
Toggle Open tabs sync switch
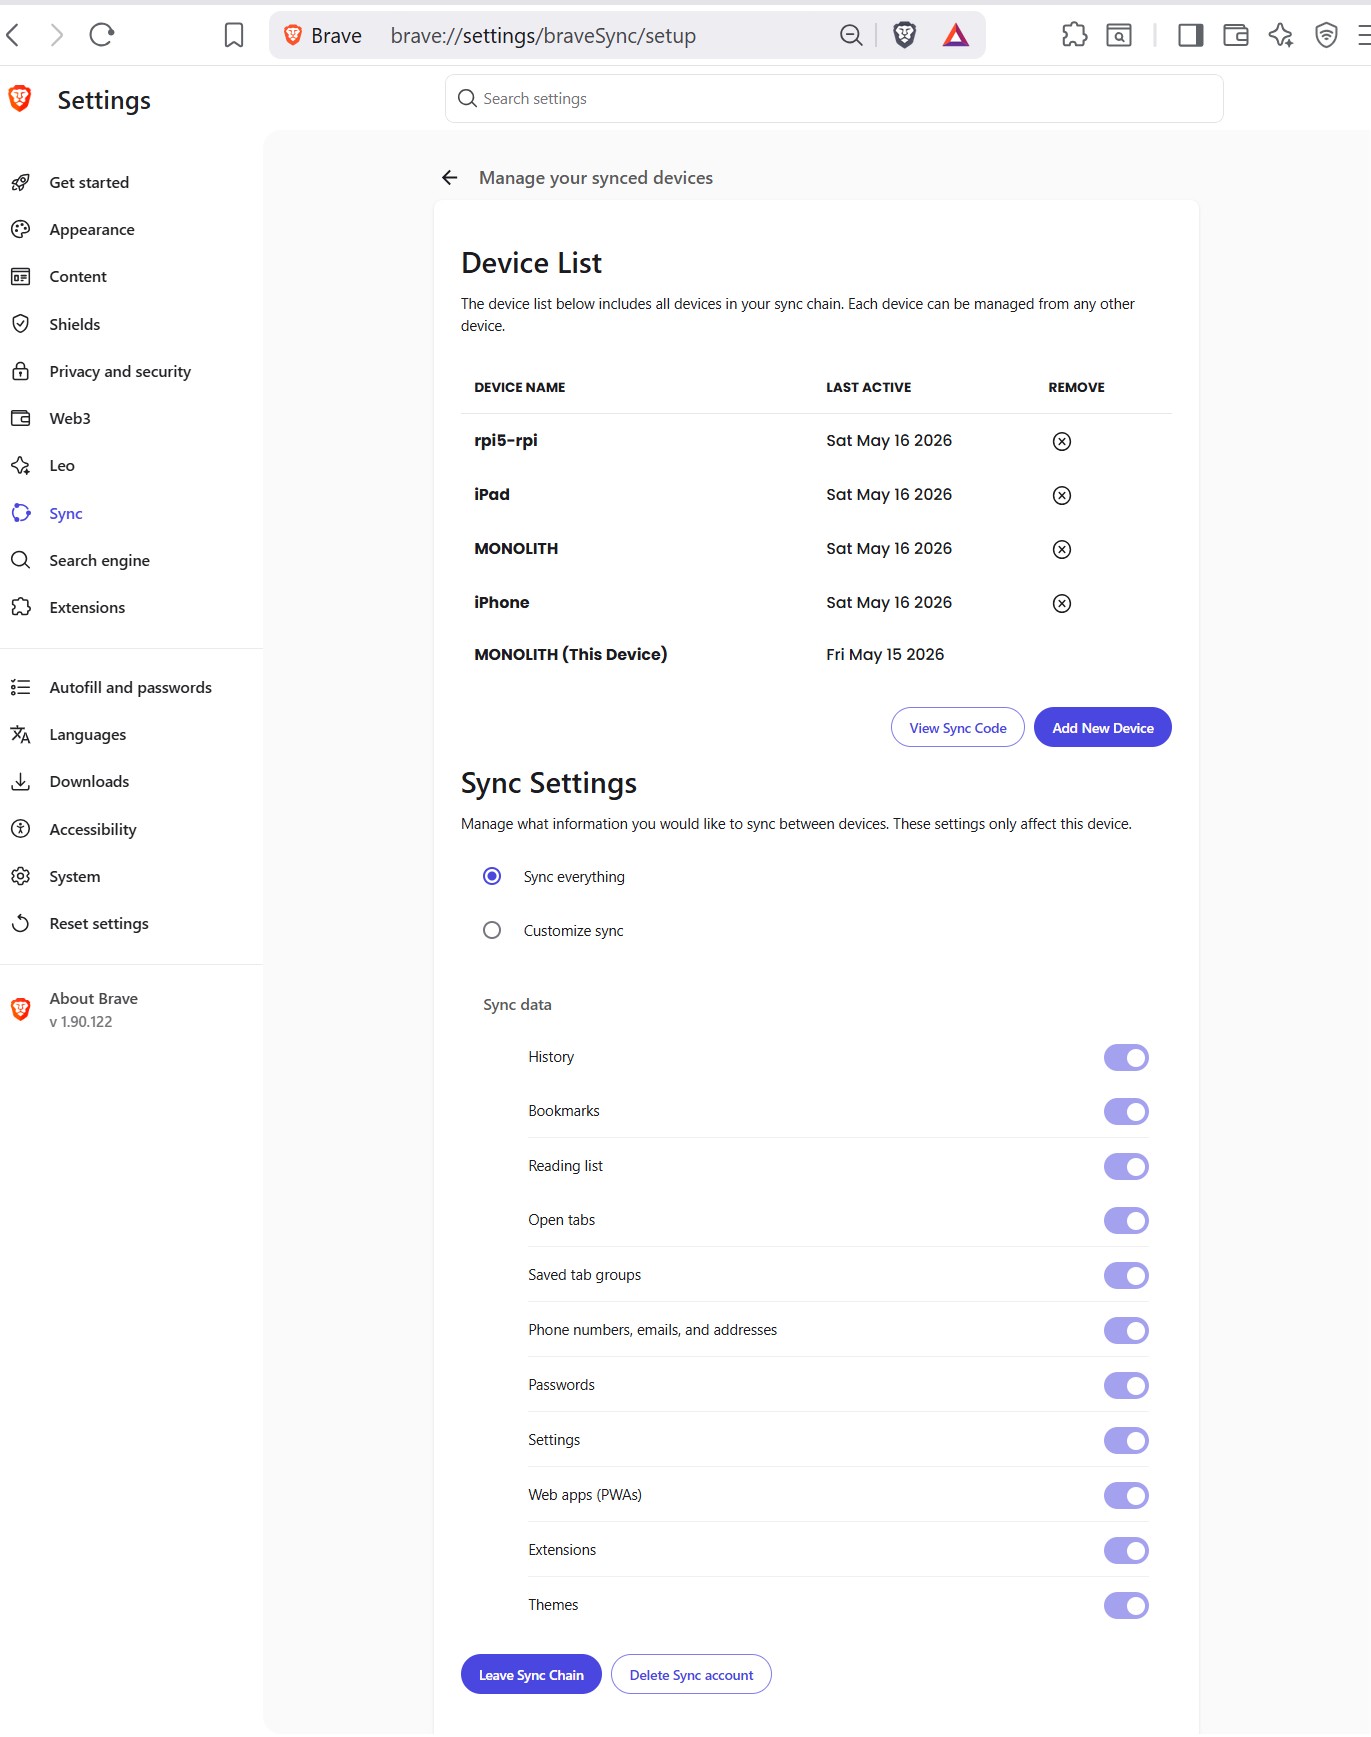click(x=1126, y=1220)
